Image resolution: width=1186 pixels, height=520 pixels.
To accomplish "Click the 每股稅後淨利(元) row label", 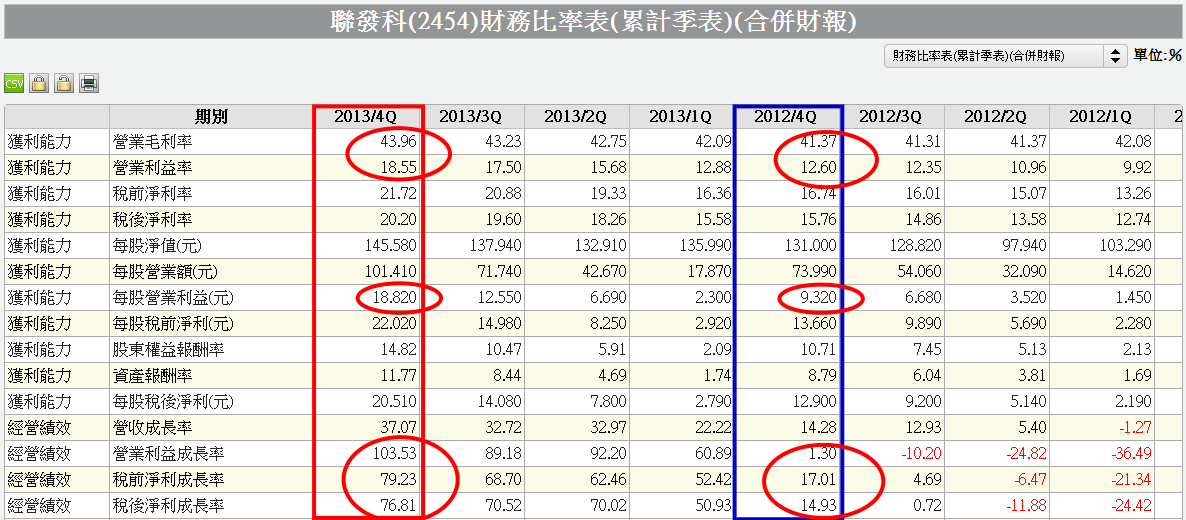I will point(172,401).
